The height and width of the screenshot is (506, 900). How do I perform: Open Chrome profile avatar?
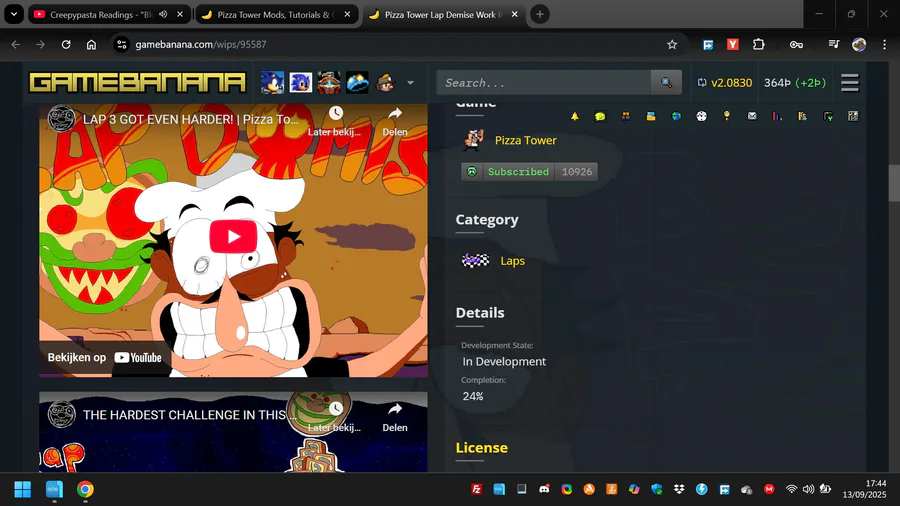[x=859, y=44]
